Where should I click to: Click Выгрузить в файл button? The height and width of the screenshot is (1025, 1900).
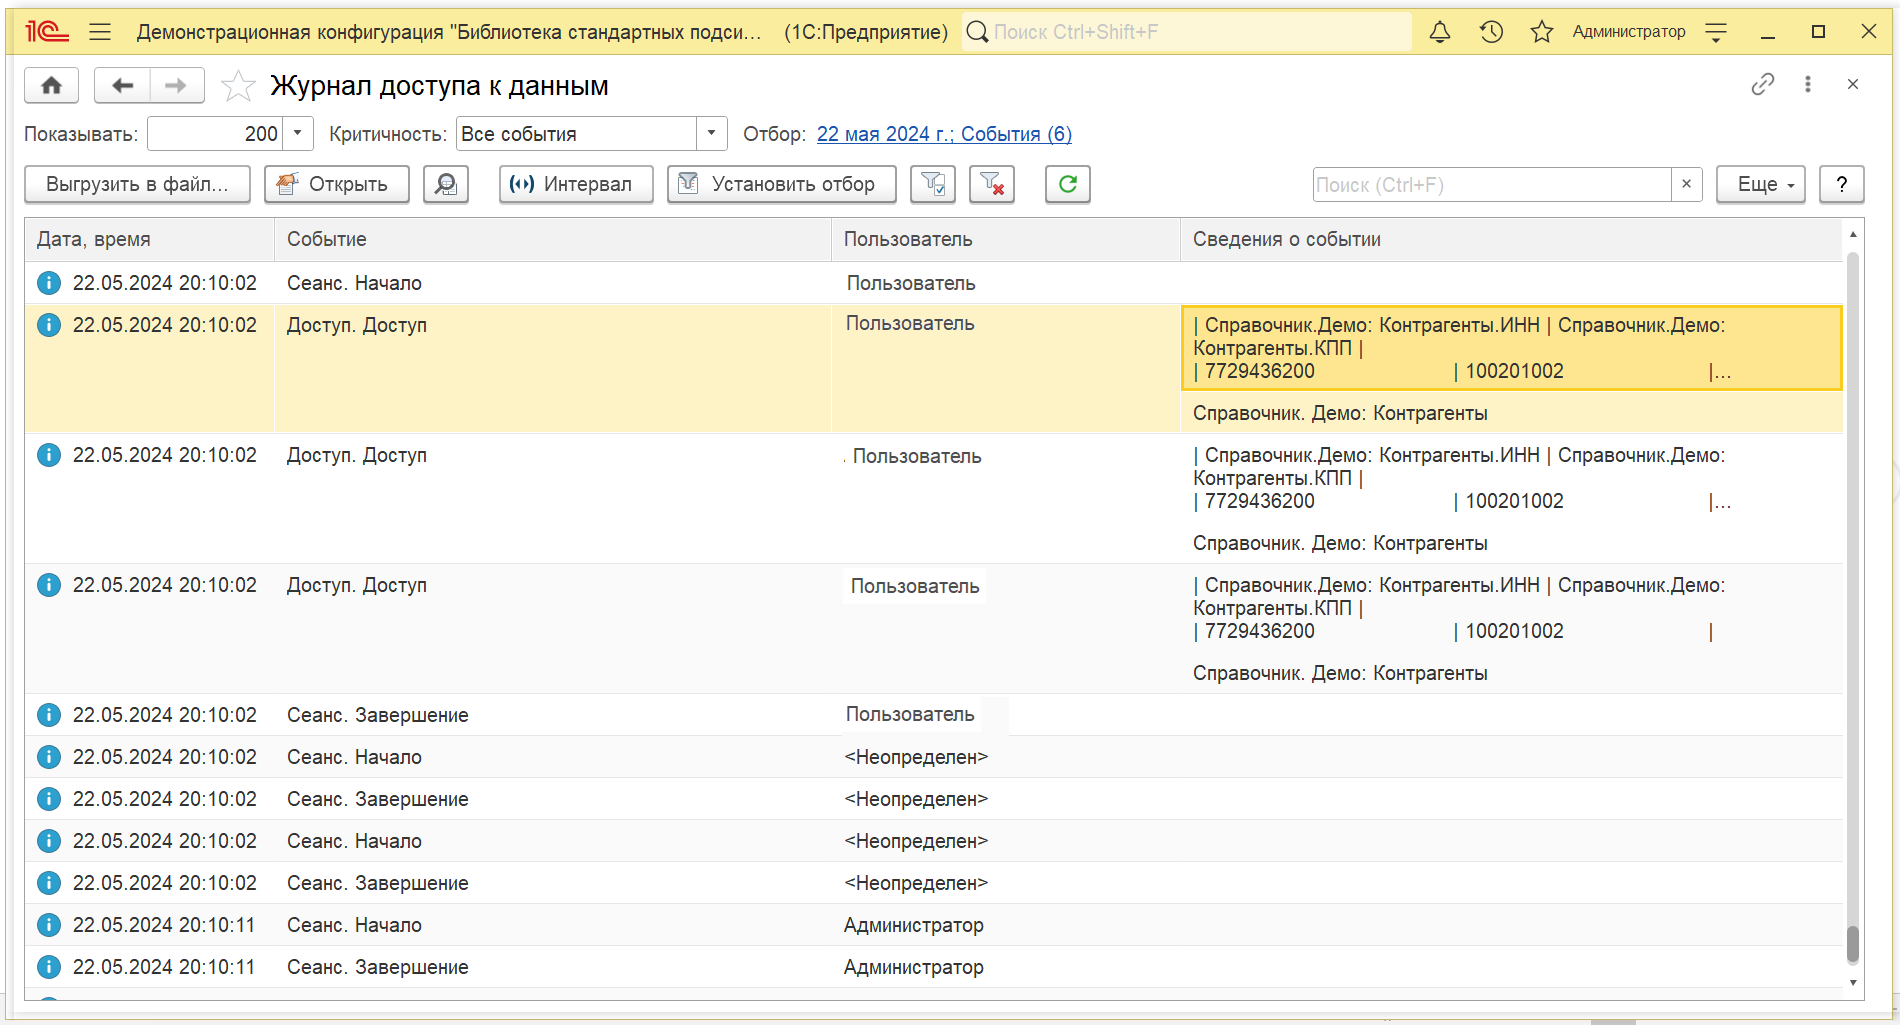tap(137, 184)
